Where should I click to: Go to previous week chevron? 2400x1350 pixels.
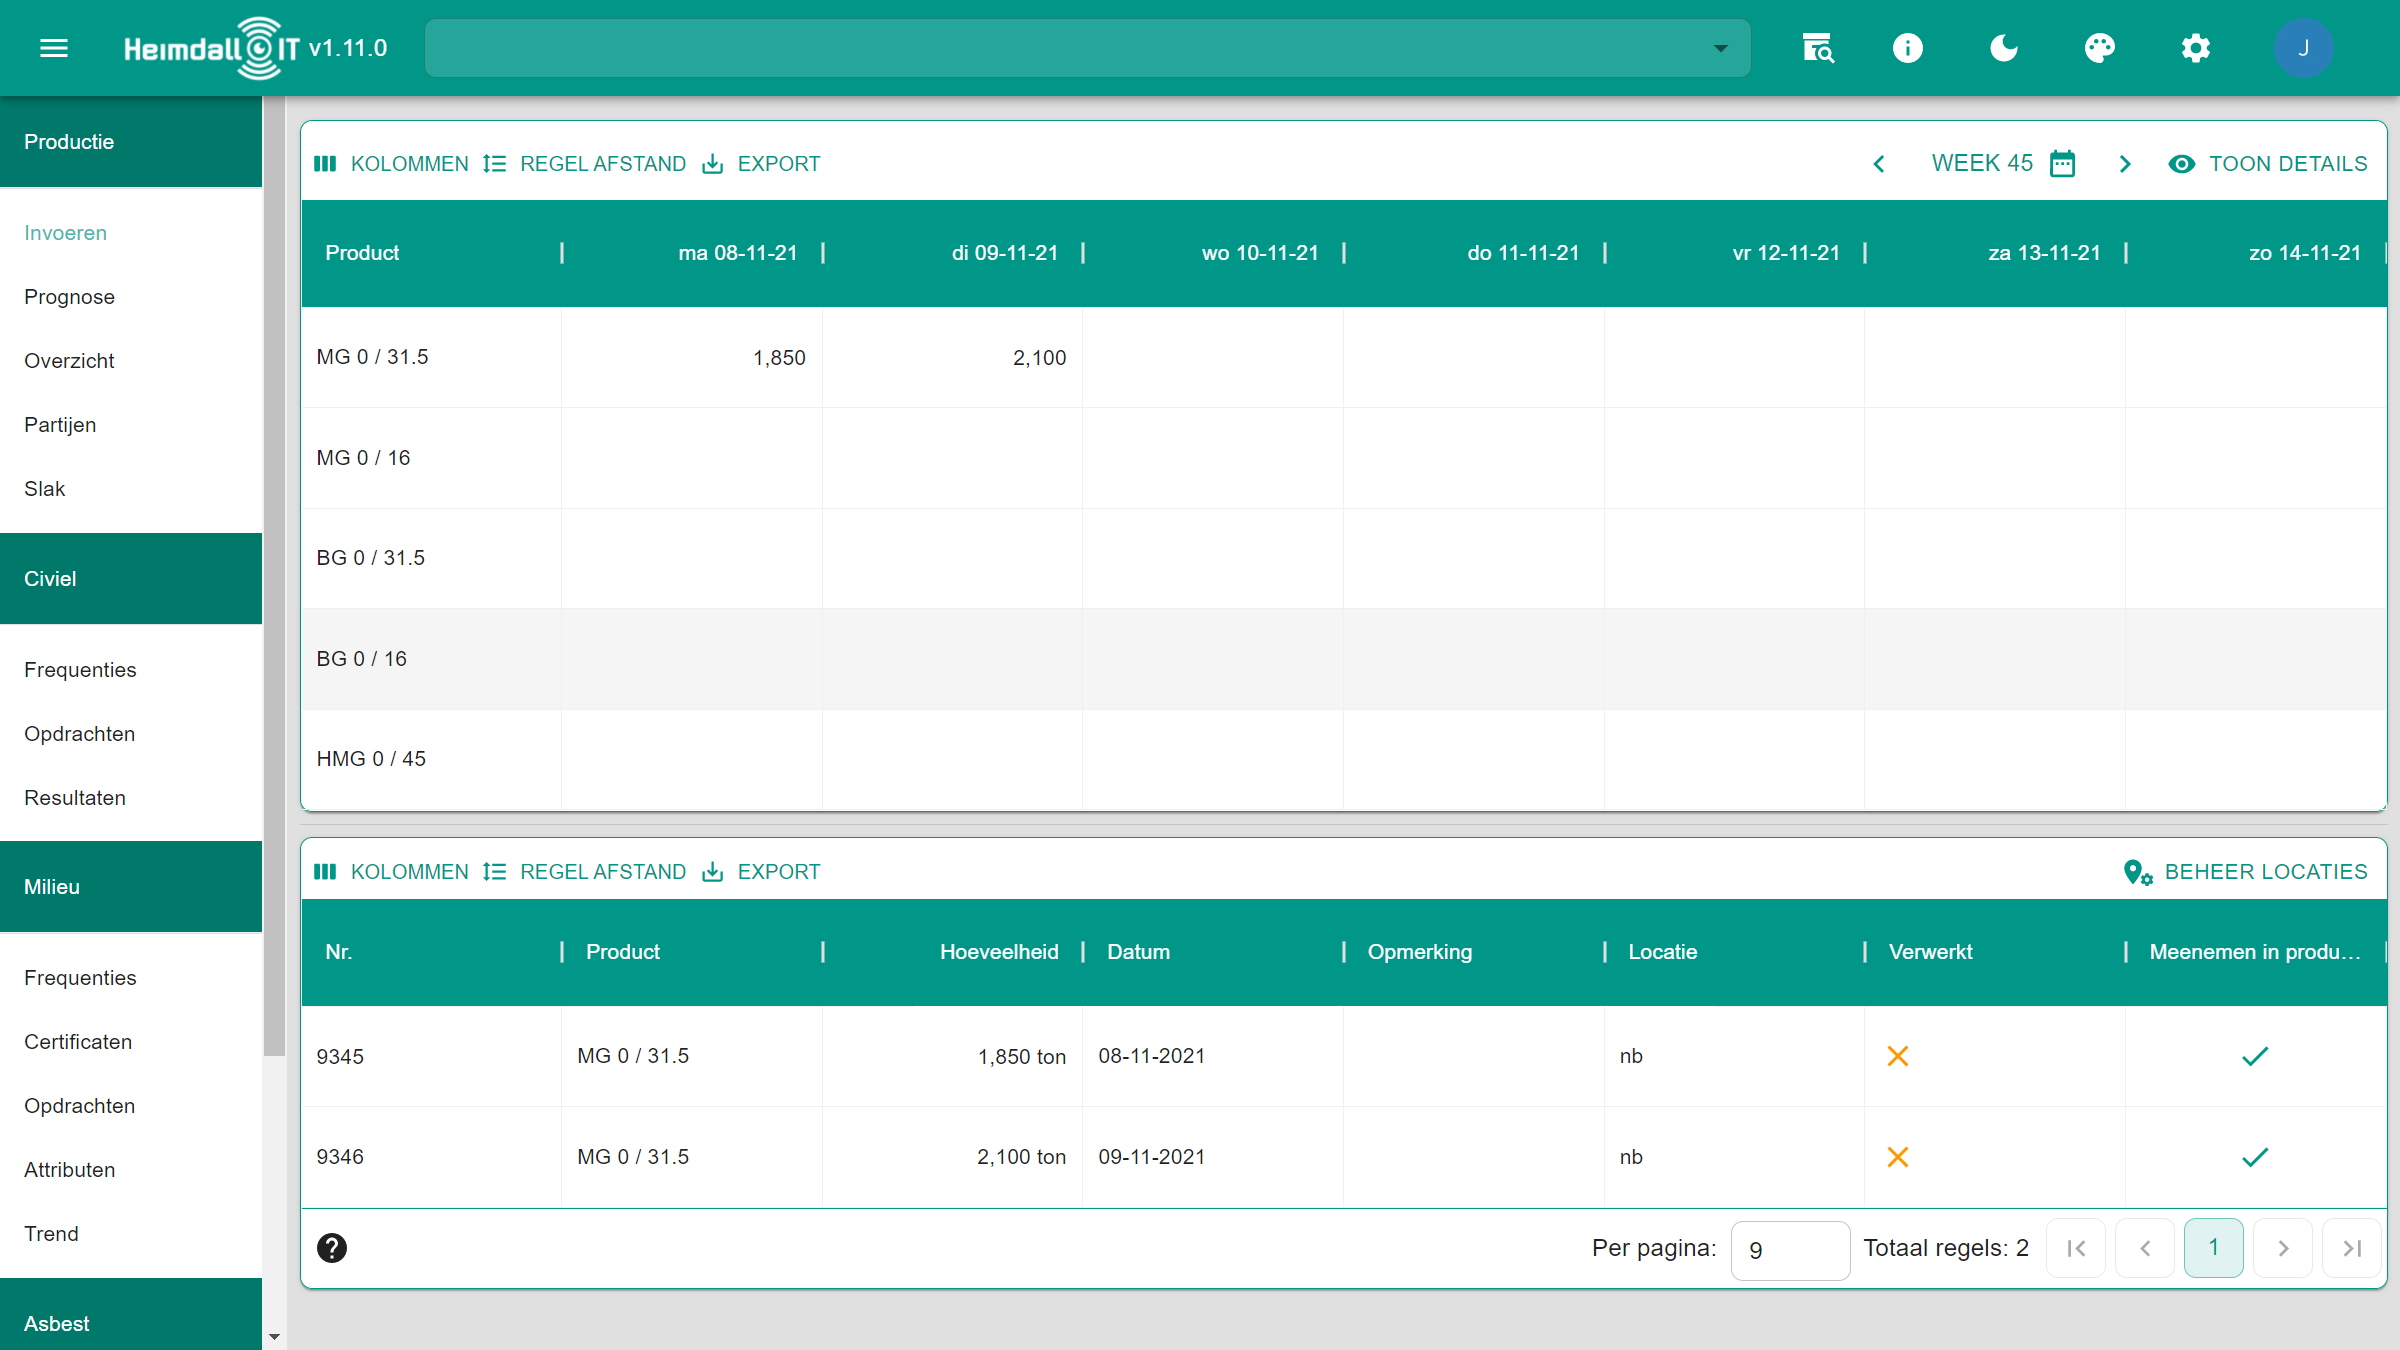(x=1879, y=164)
